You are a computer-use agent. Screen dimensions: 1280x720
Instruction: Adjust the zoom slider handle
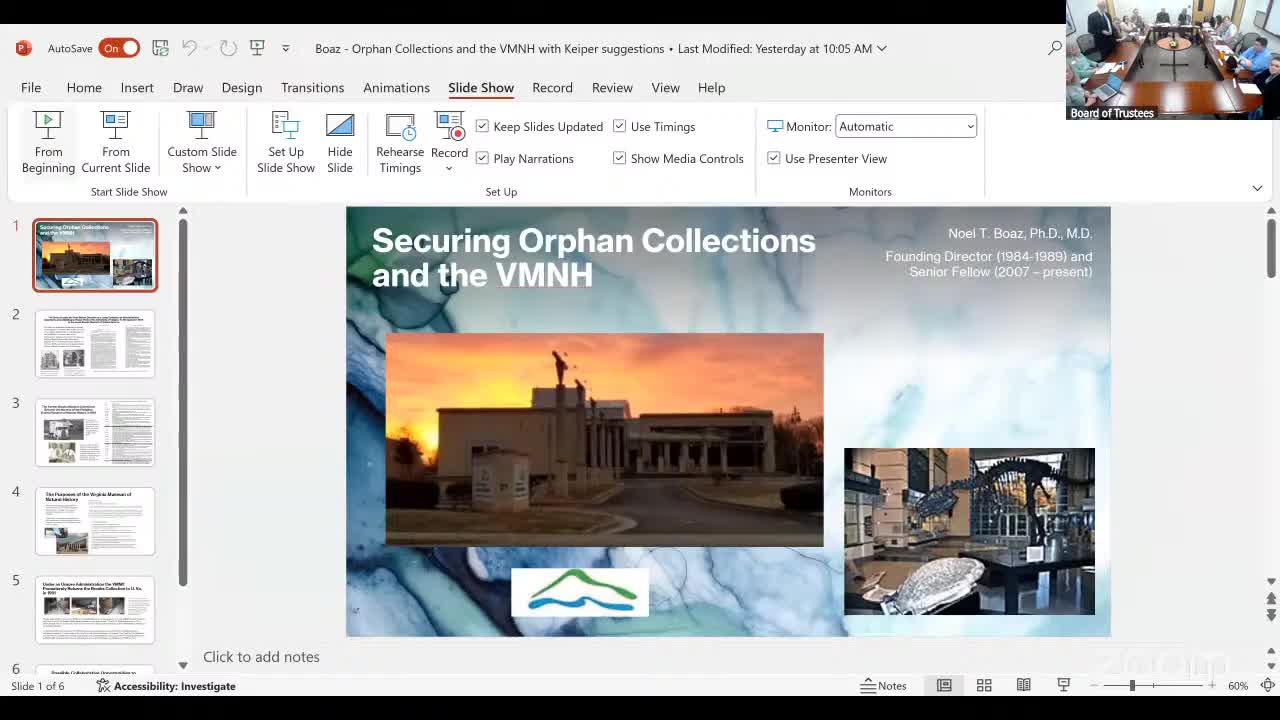(1132, 686)
